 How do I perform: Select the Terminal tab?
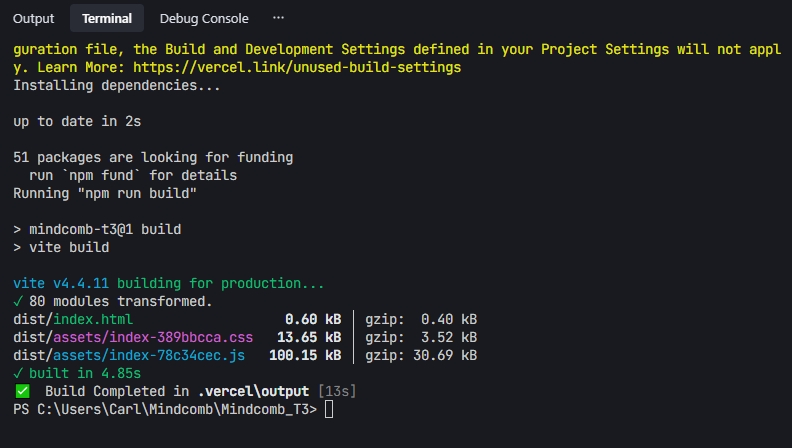pyautogui.click(x=107, y=18)
